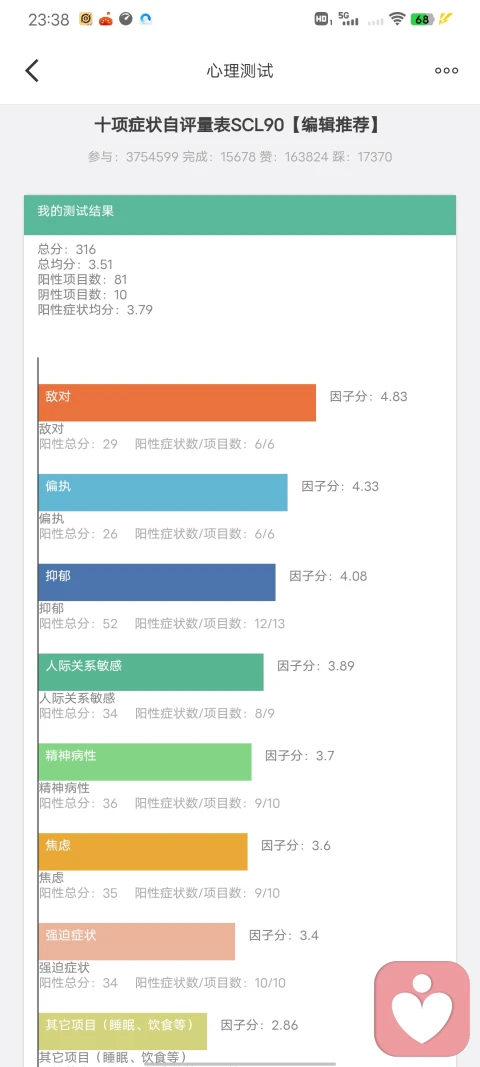This screenshot has height=1067, width=480.
Task: Open the three-dots more menu
Action: (x=447, y=70)
